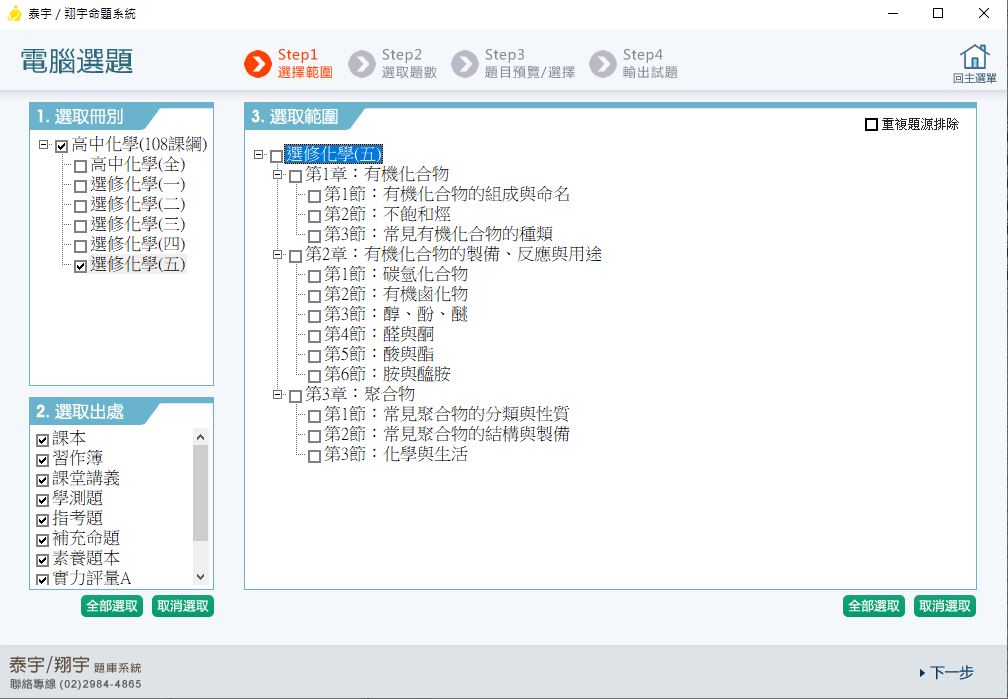This screenshot has width=1008, height=699.
Task: Check the 高中化學(全) volume checkbox
Action: click(80, 167)
